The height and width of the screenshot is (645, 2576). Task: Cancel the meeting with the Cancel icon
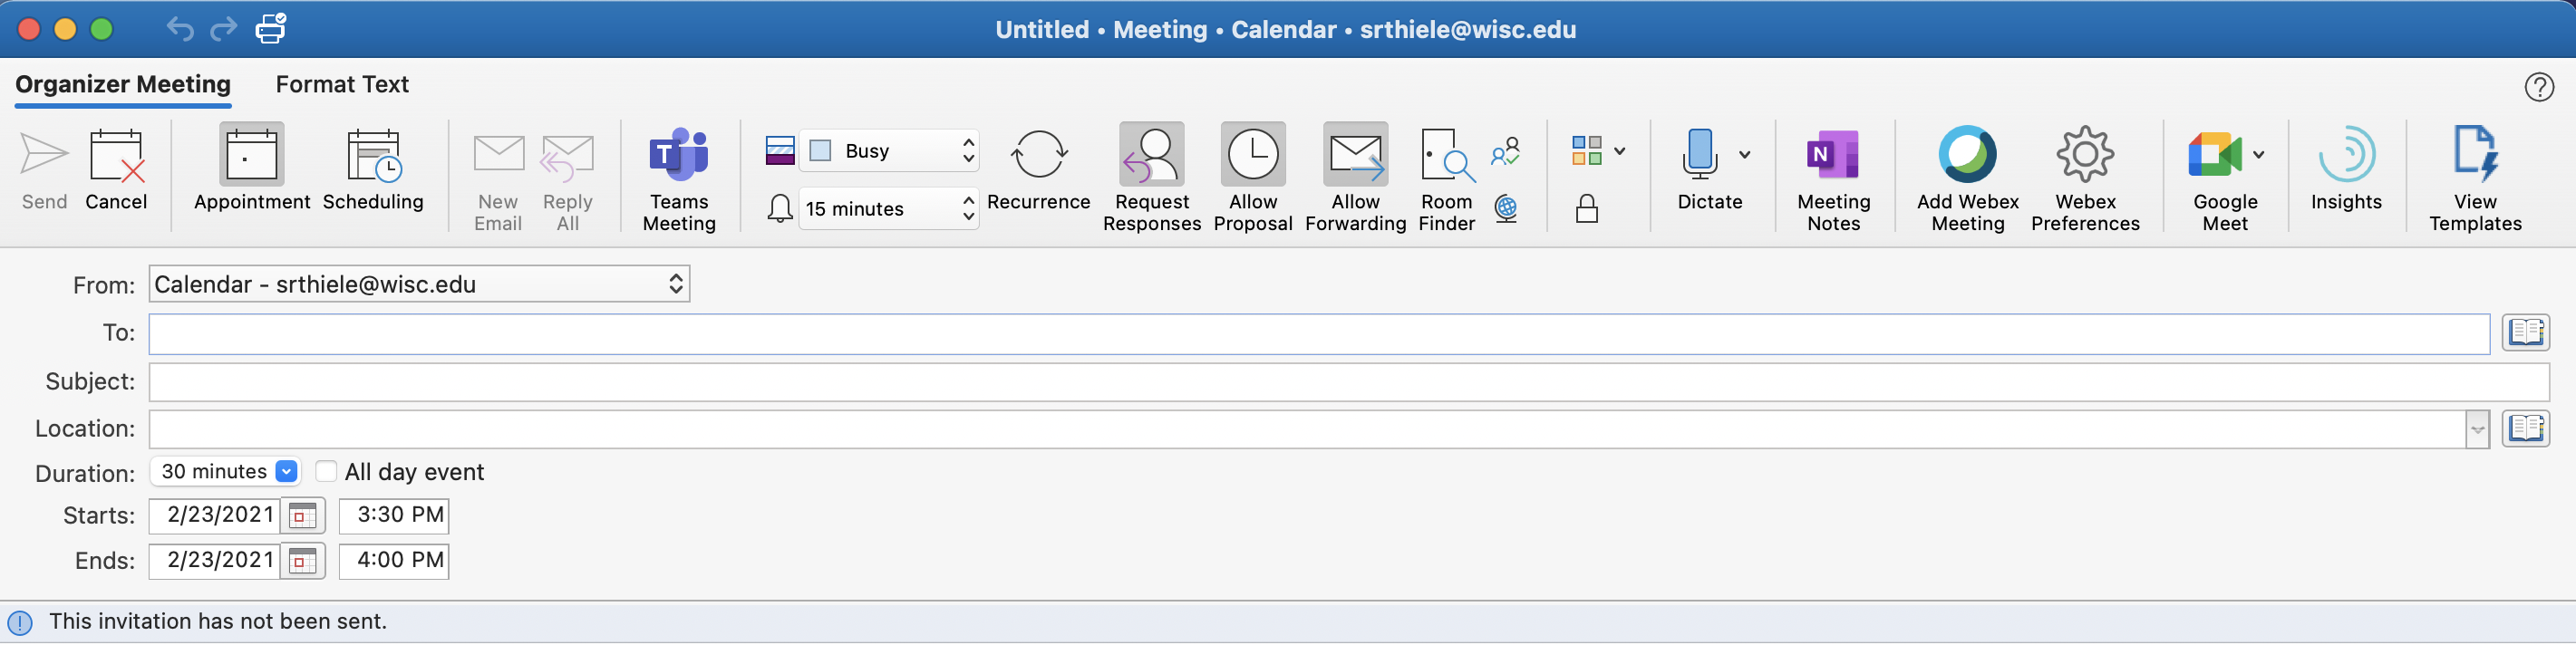[x=116, y=157]
